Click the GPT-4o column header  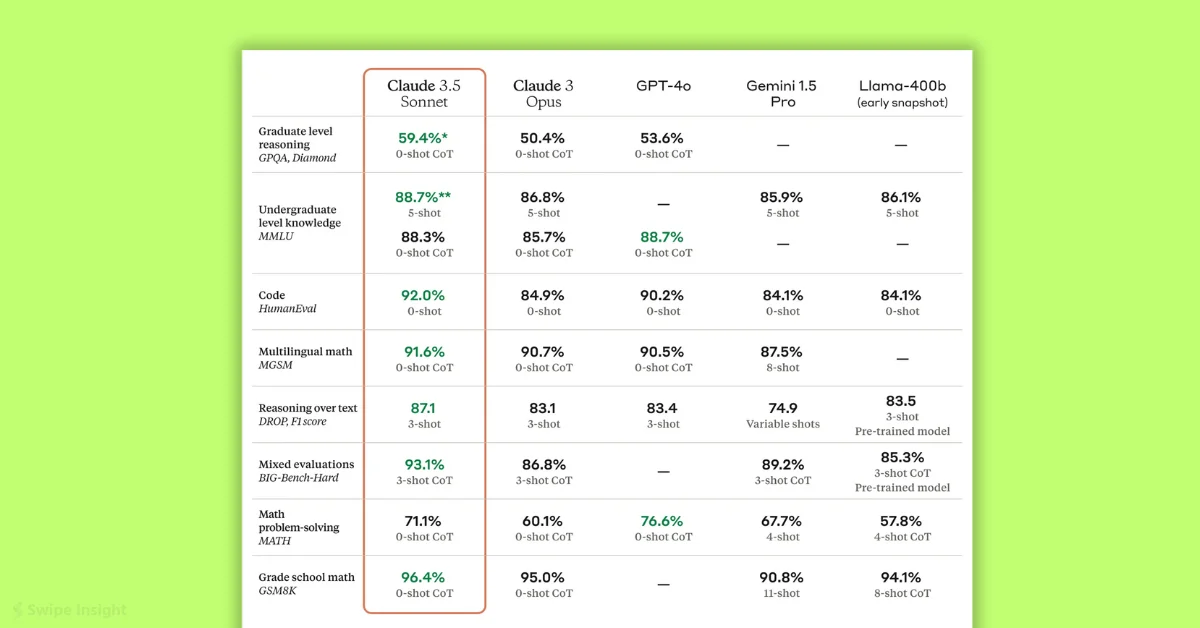pyautogui.click(x=663, y=86)
